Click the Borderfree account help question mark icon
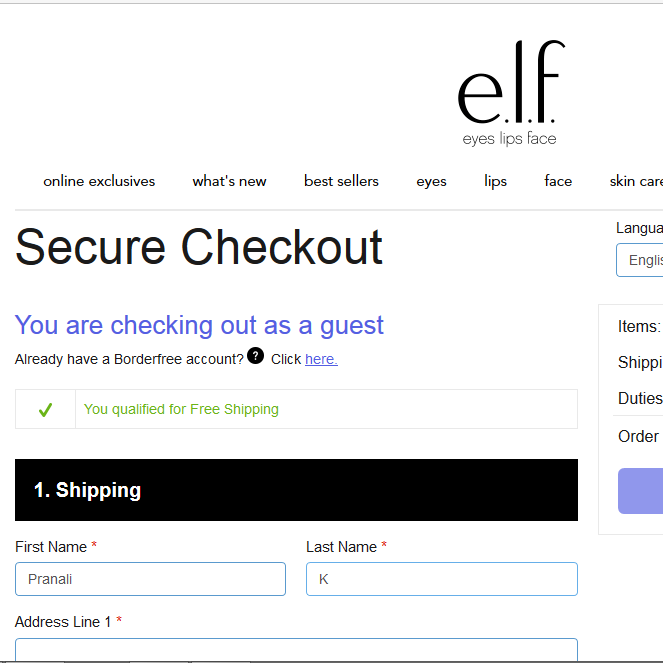The height and width of the screenshot is (663, 663). pos(255,356)
